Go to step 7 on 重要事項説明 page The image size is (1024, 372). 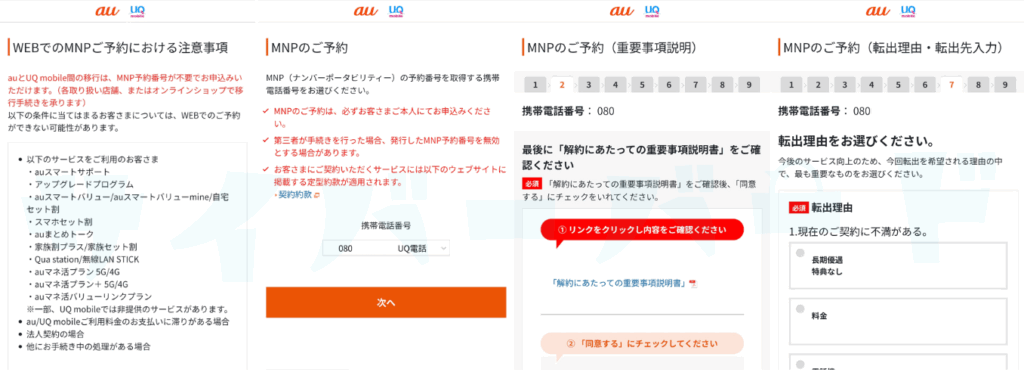coord(696,85)
